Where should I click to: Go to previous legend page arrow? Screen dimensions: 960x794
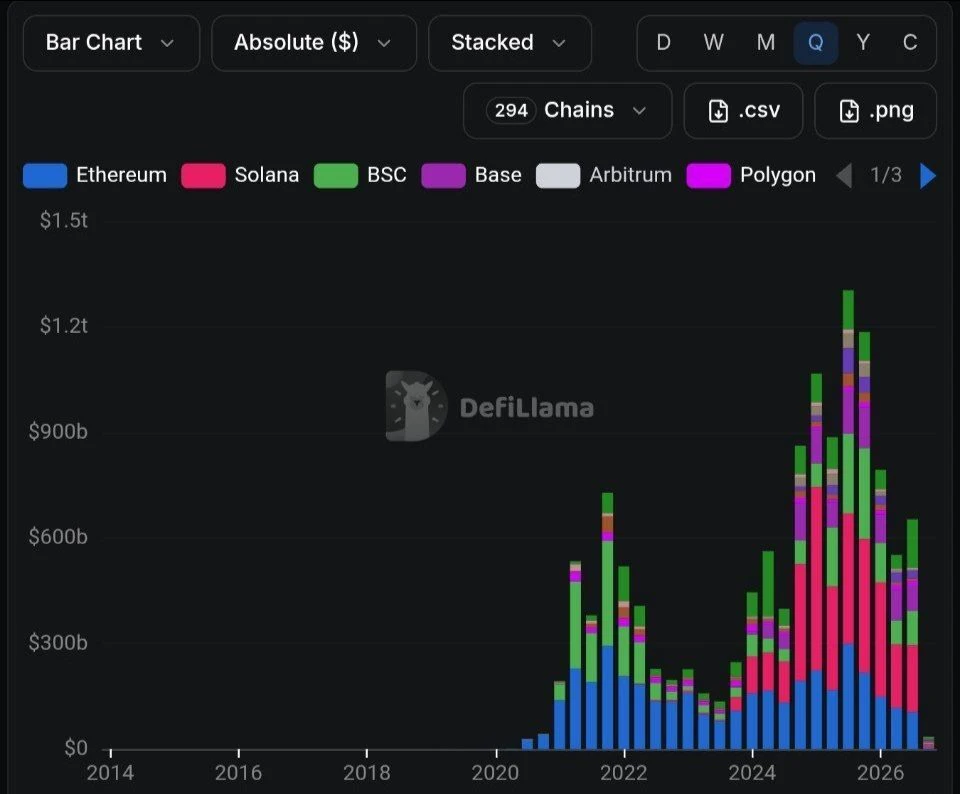tap(844, 176)
